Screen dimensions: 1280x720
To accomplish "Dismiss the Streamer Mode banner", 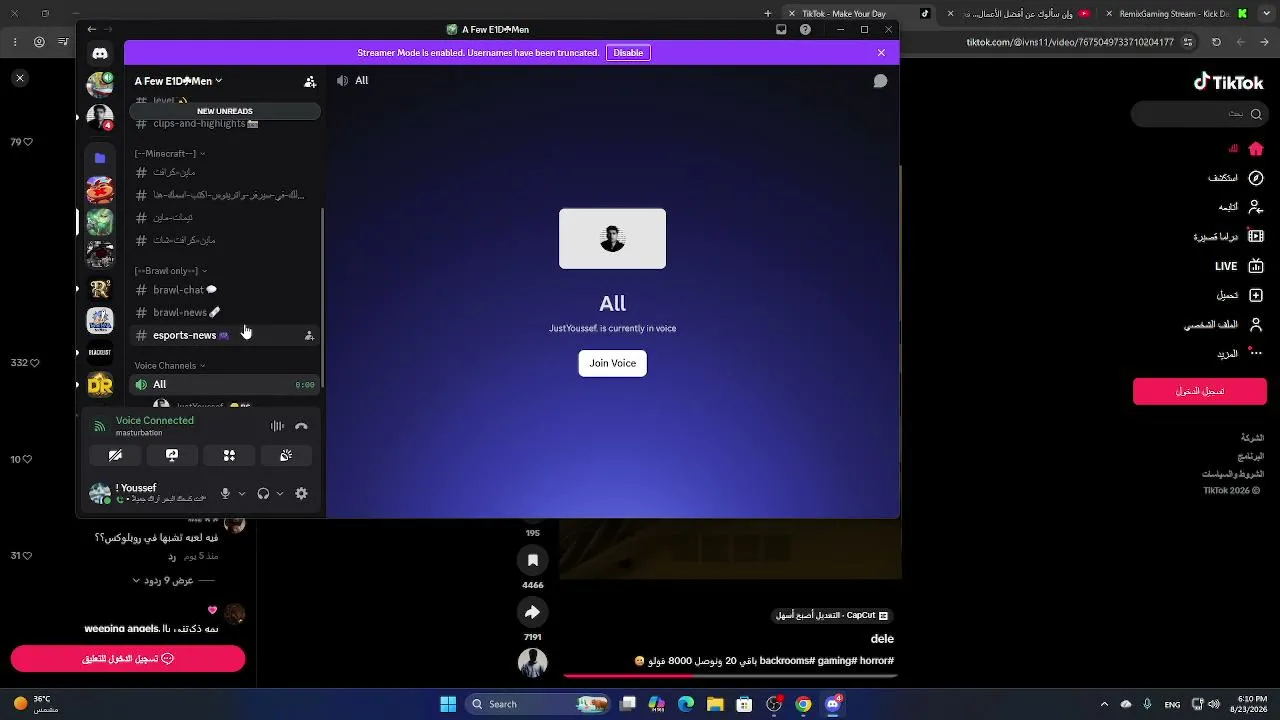I will 881,53.
